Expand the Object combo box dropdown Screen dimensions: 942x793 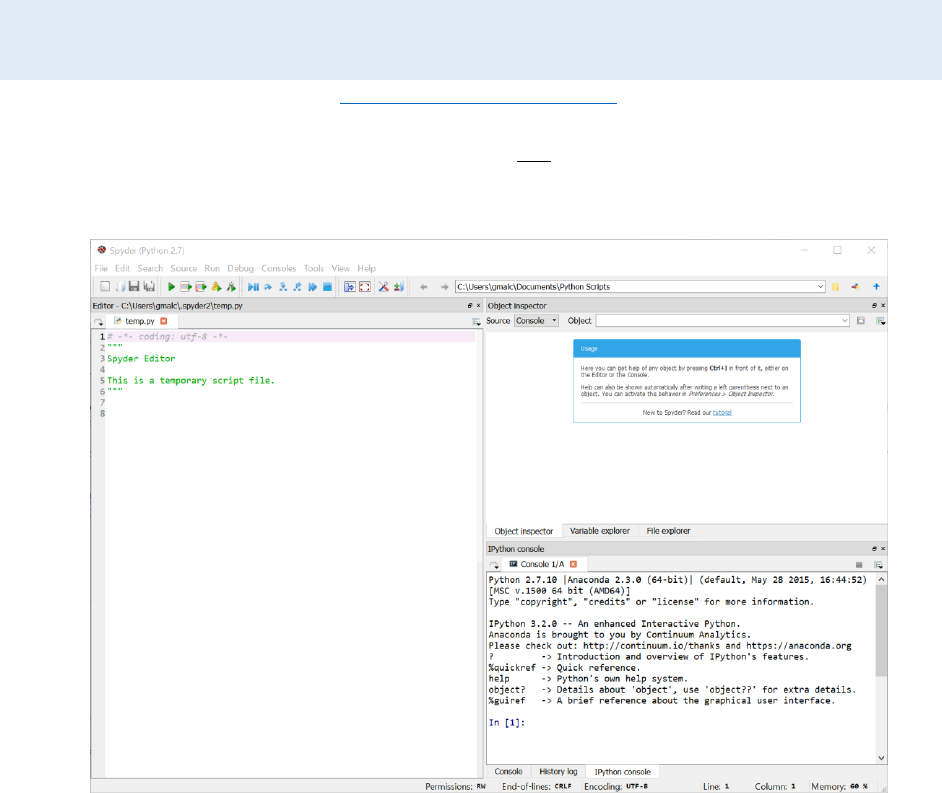click(844, 321)
